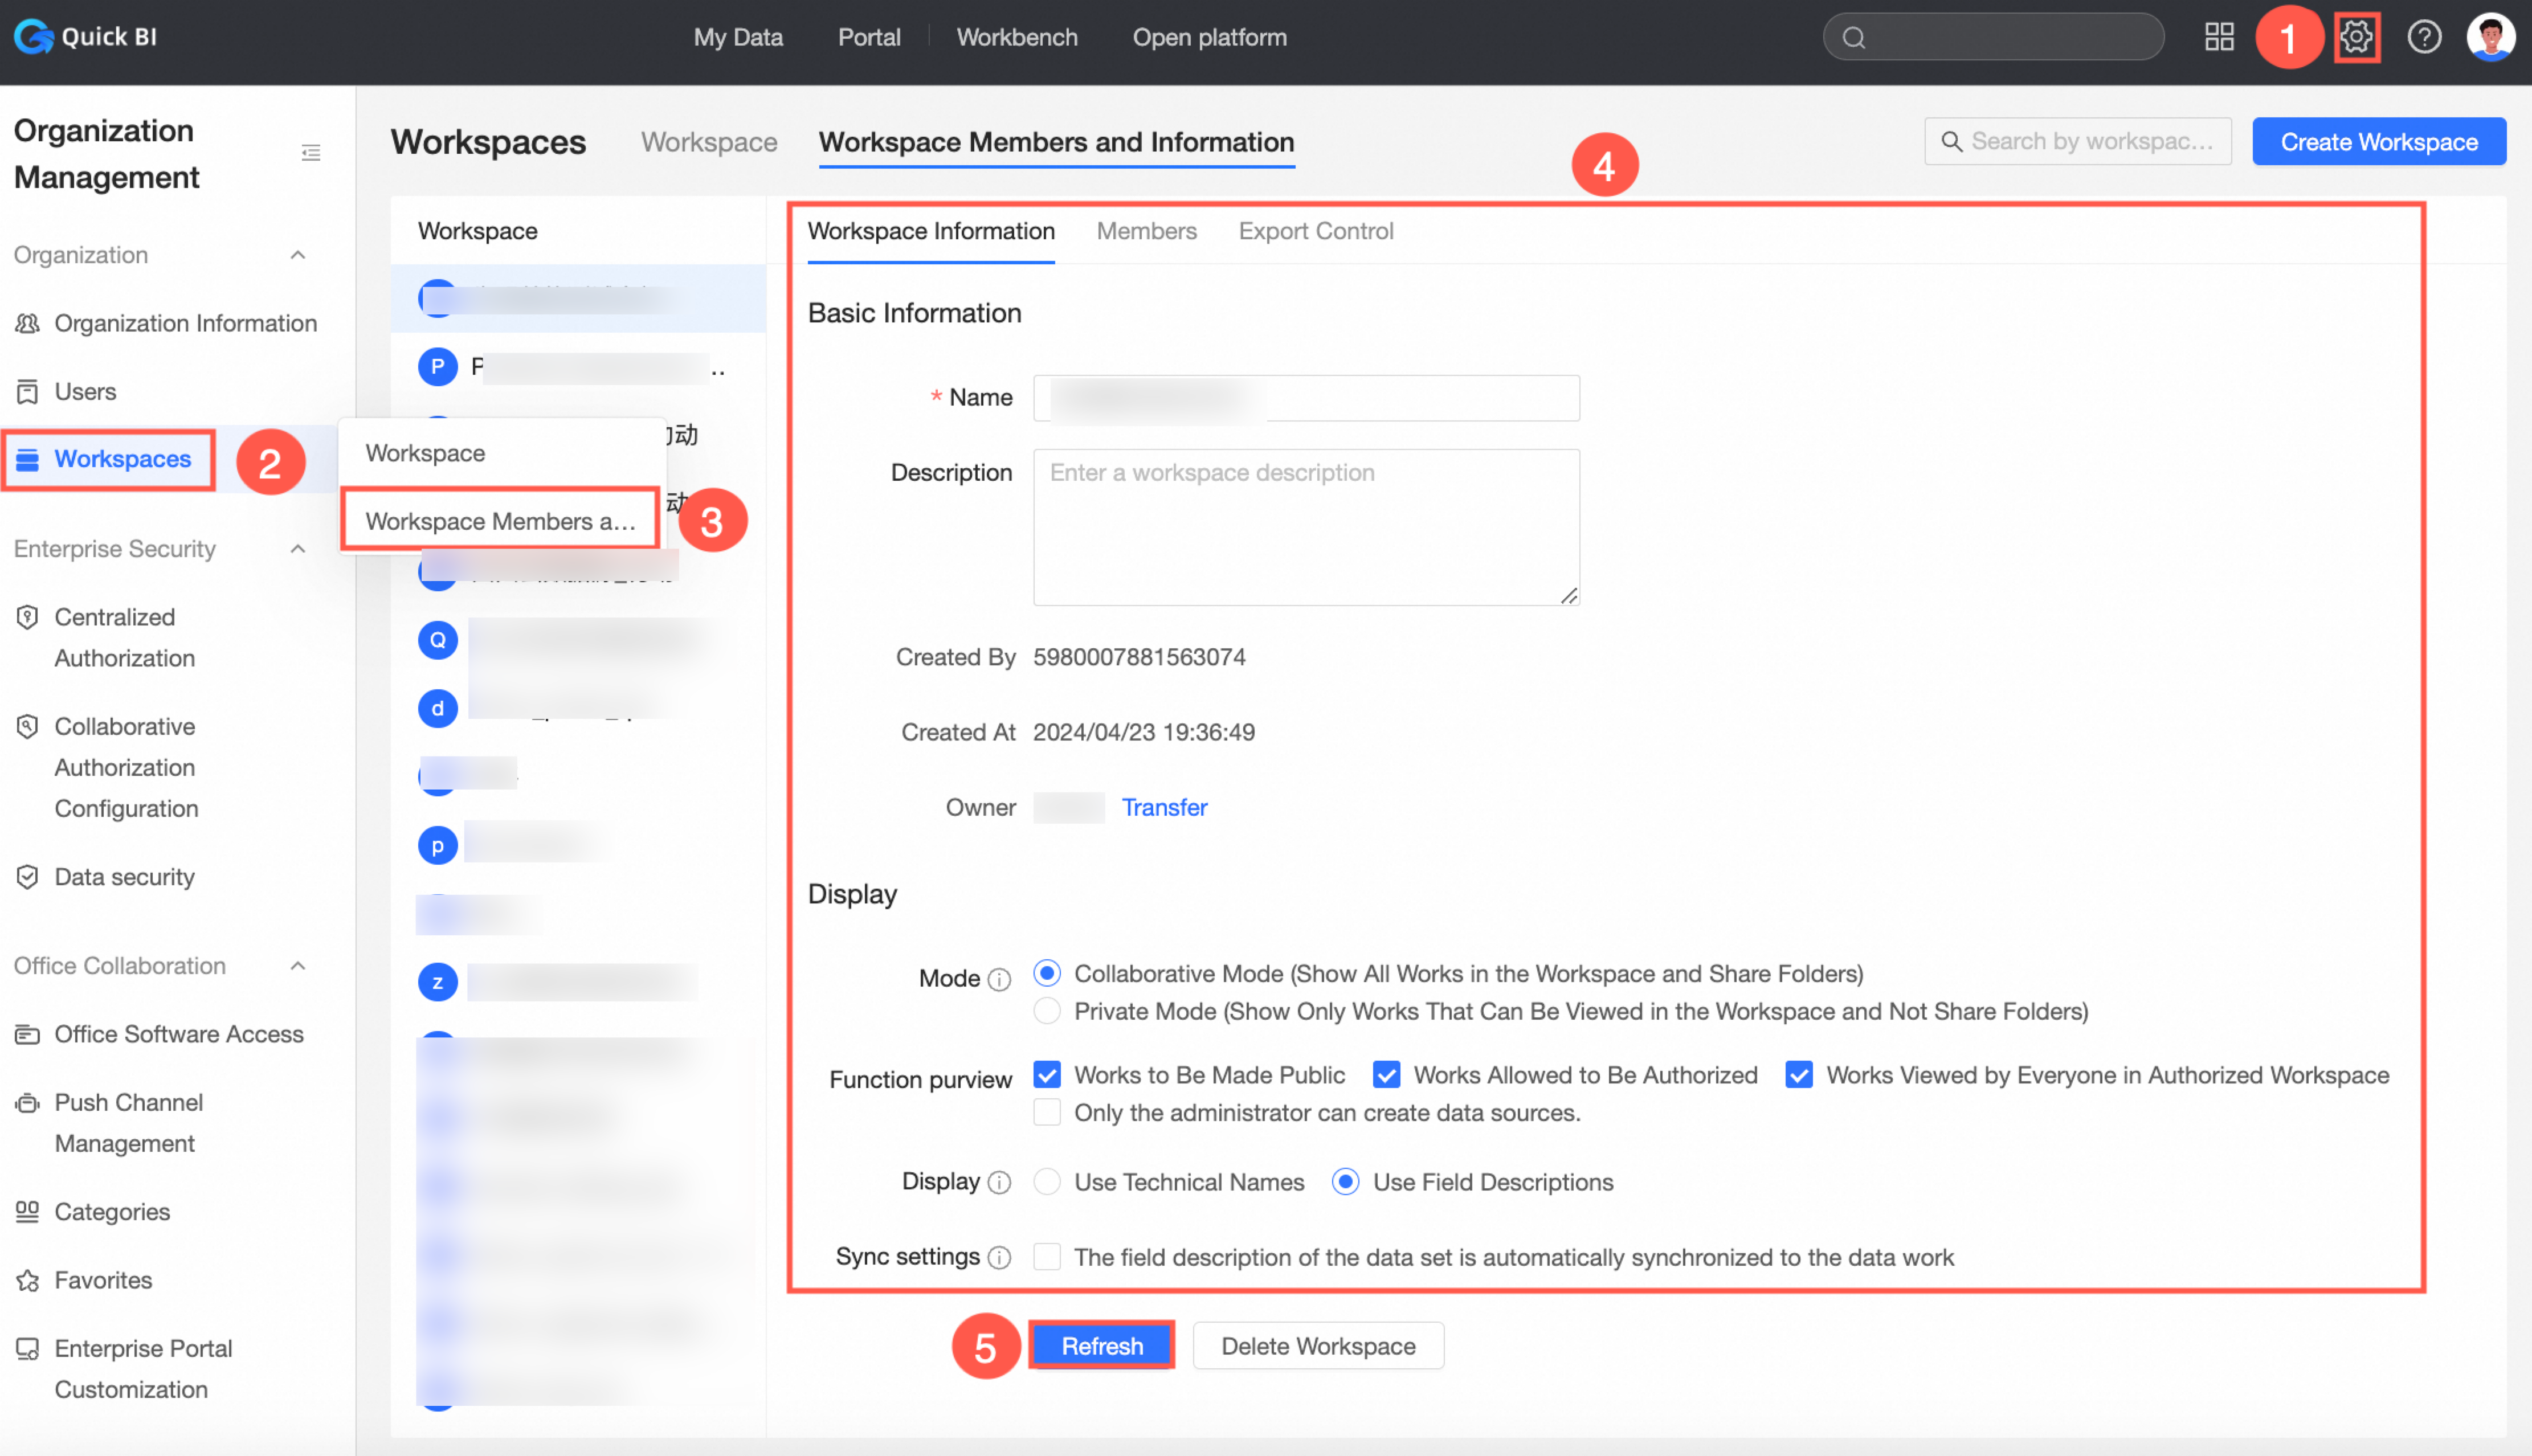This screenshot has height=1456, width=2532.
Task: Enable Only the administrator can create data sources
Action: tap(1047, 1113)
